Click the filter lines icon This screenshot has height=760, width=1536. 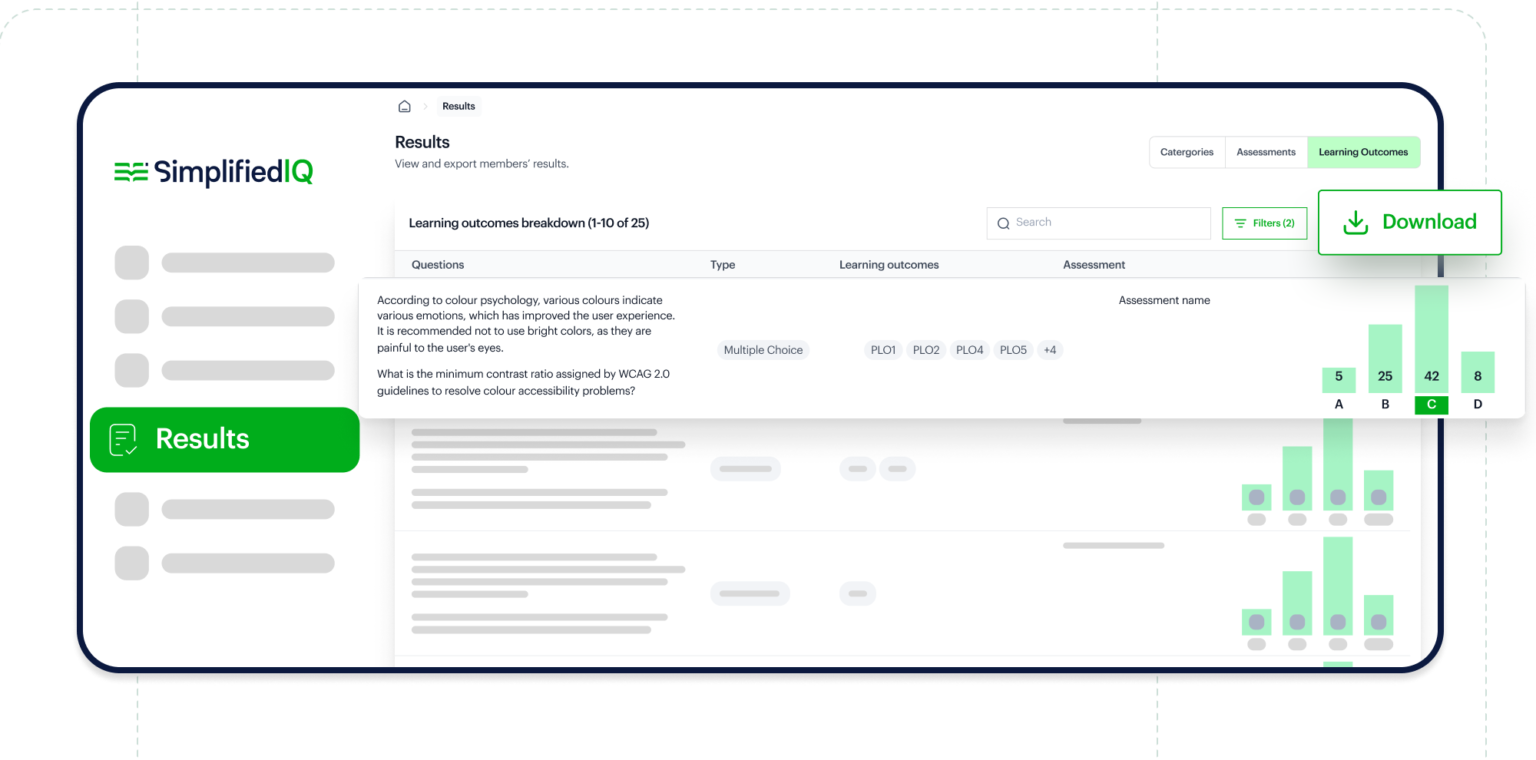pyautogui.click(x=1240, y=223)
